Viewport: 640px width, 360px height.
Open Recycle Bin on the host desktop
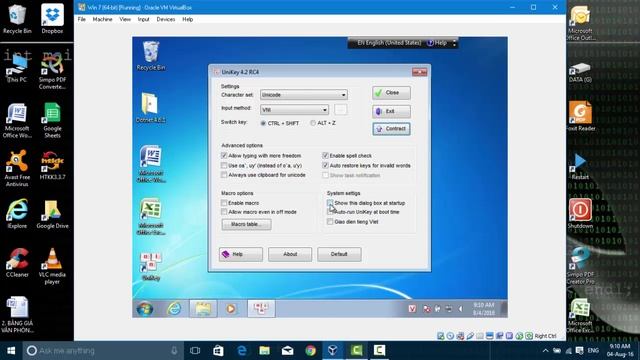point(17,19)
